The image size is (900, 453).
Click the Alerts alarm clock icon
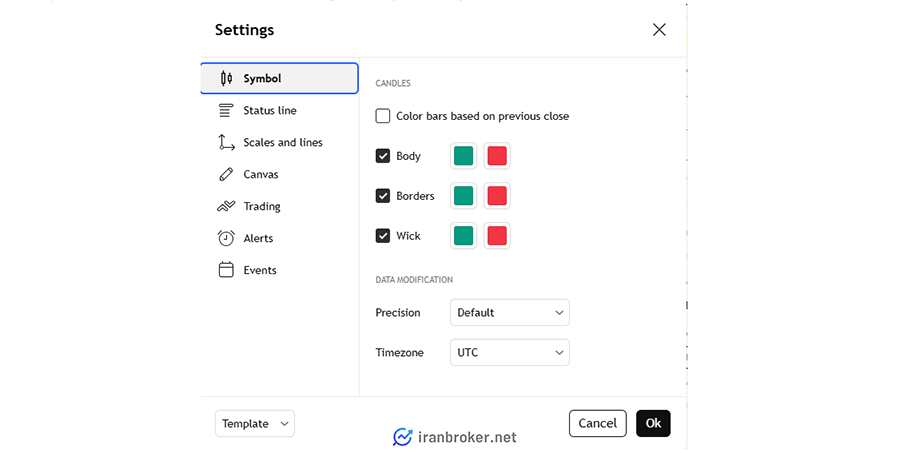[x=226, y=238]
